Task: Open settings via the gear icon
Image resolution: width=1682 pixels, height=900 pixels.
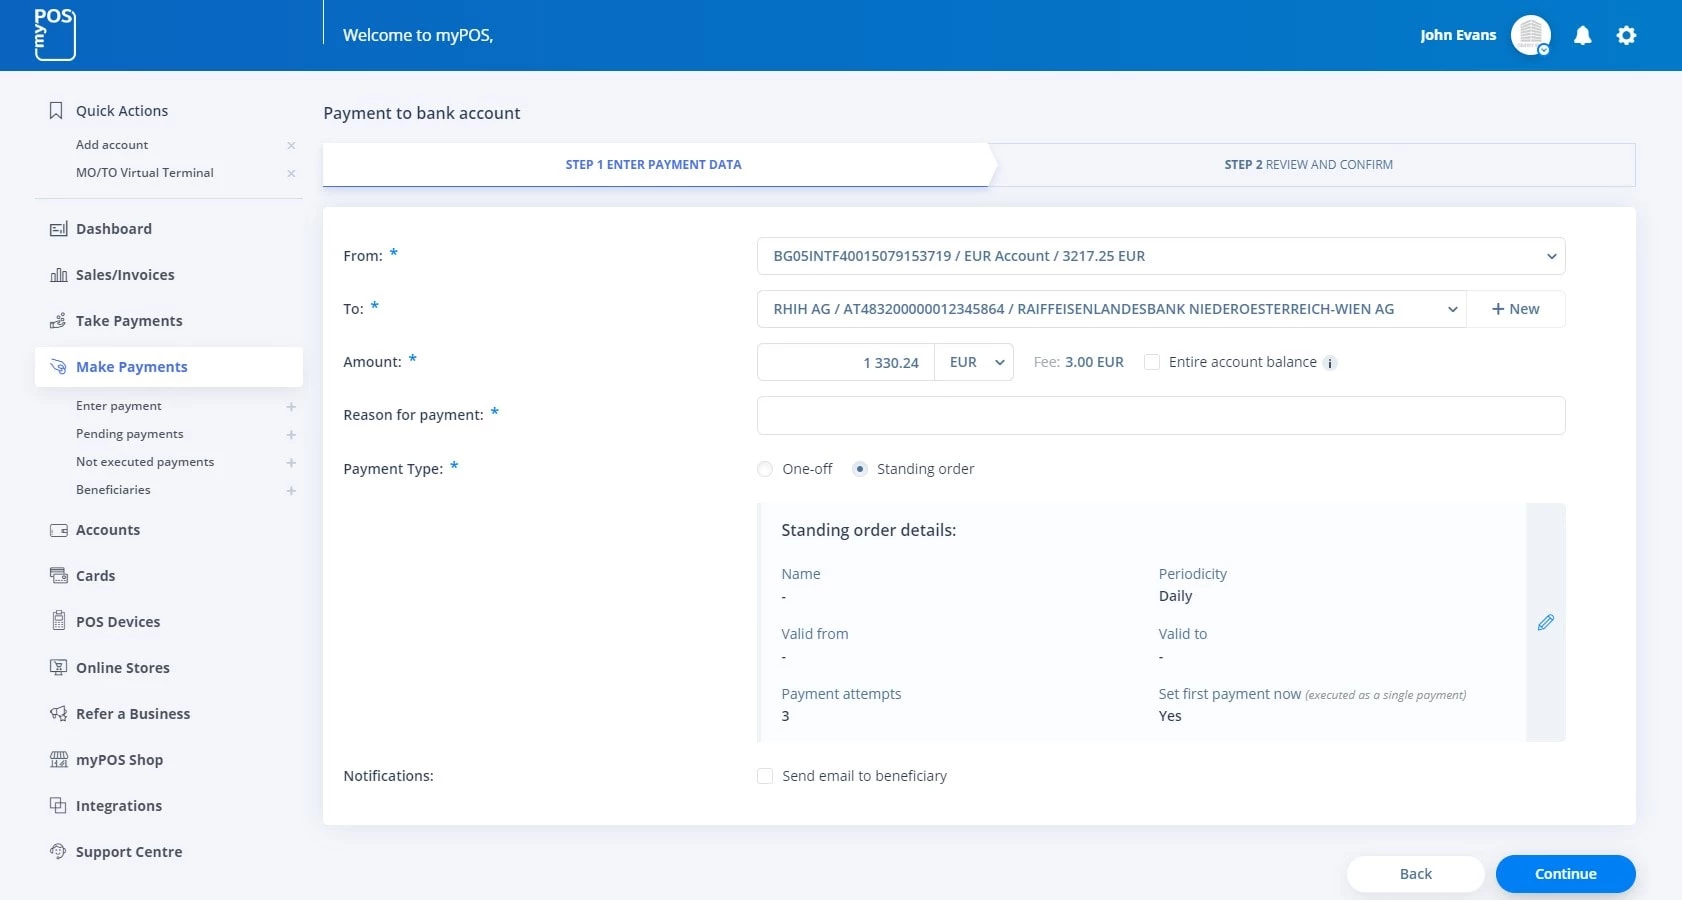Action: [1626, 36]
